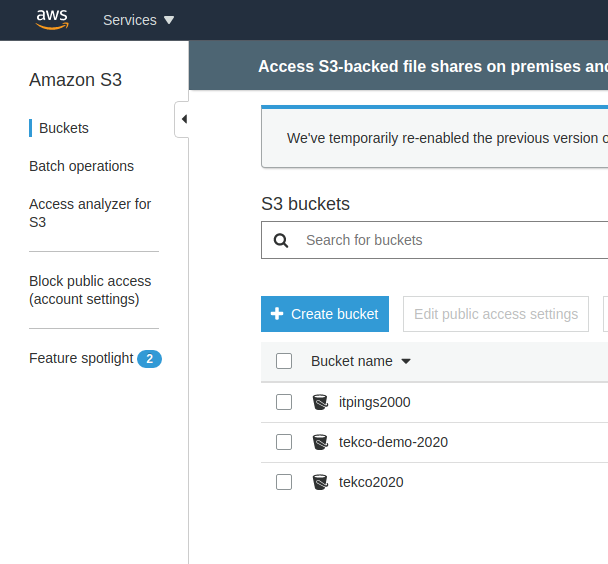
Task: Collapse the left navigation sidebar
Action: (x=183, y=119)
